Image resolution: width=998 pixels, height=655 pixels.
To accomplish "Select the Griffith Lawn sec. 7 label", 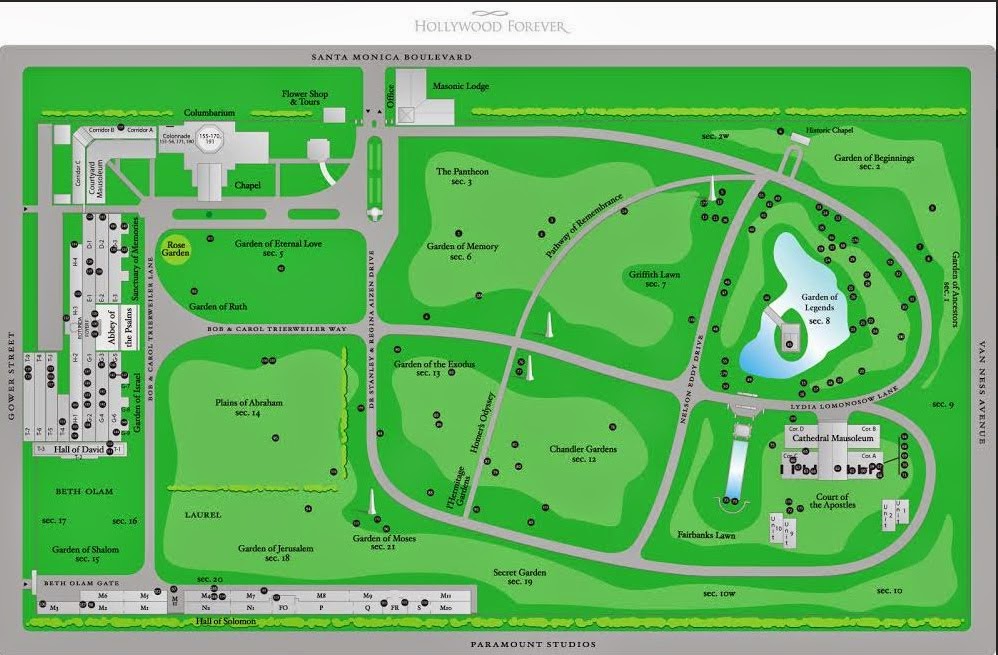I will click(654, 279).
